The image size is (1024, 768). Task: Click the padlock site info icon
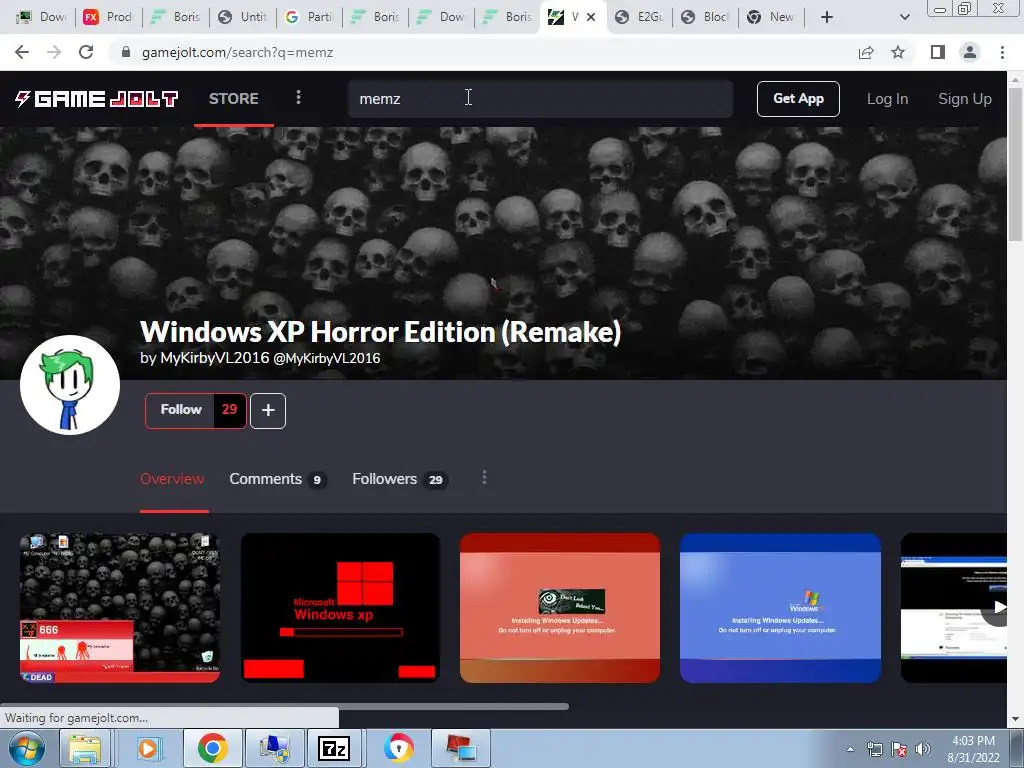(126, 52)
